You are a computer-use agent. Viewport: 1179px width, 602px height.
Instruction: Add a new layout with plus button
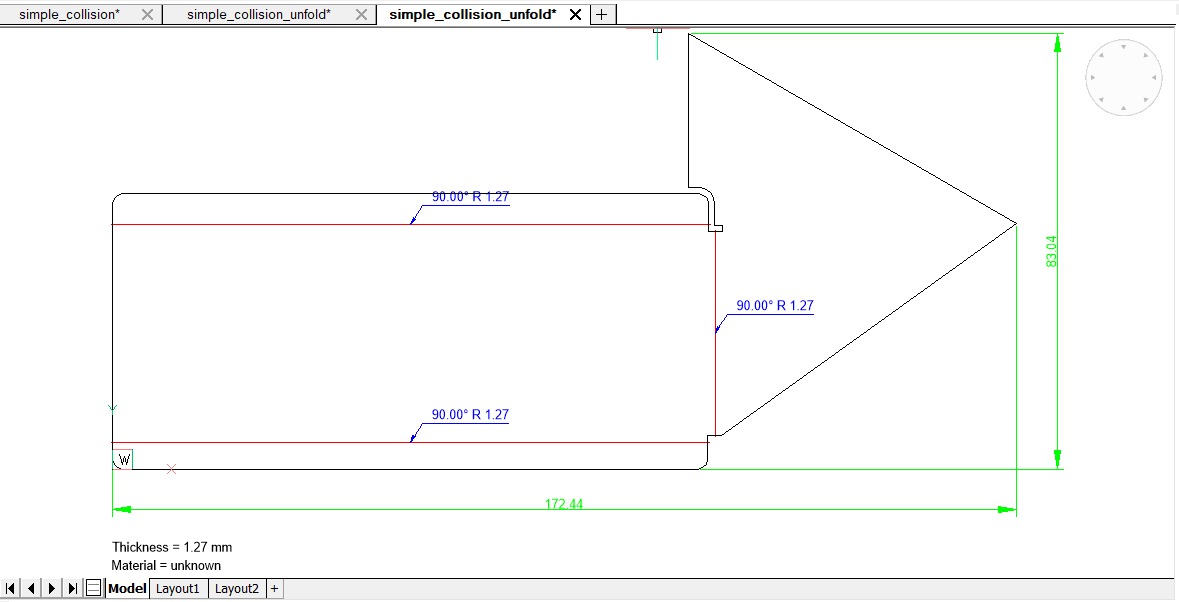(275, 588)
